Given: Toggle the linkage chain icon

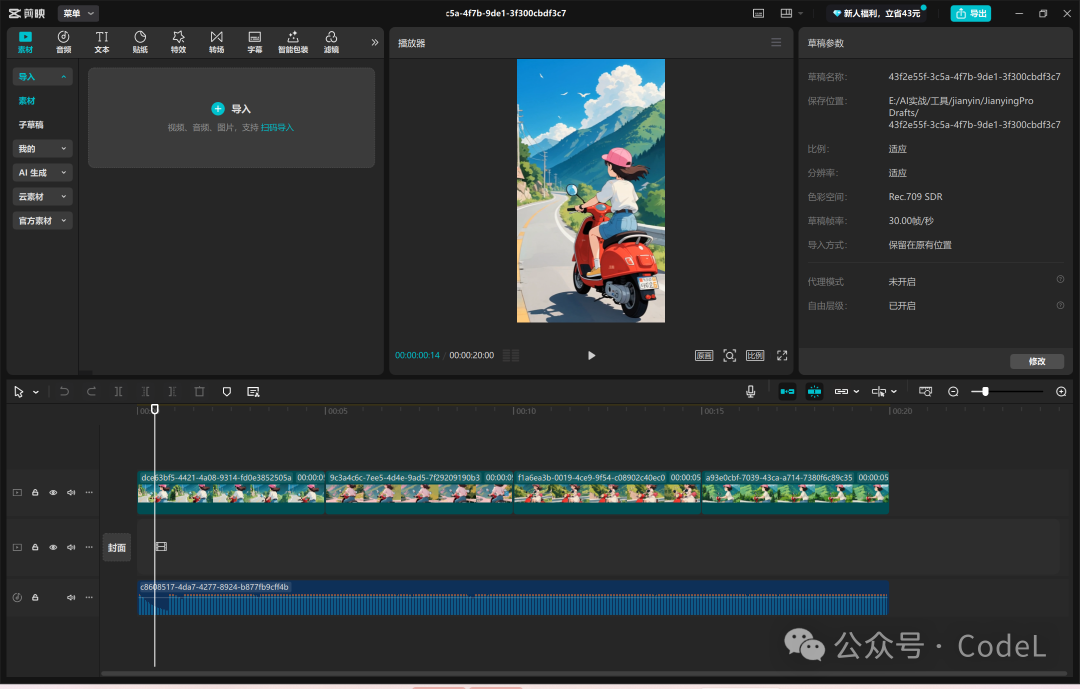Looking at the screenshot, I should coord(841,391).
